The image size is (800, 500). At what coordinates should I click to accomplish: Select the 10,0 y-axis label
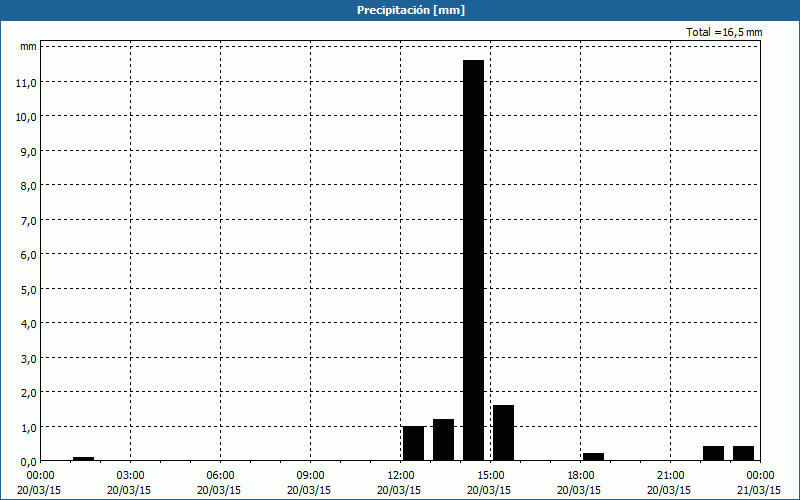tap(26, 117)
